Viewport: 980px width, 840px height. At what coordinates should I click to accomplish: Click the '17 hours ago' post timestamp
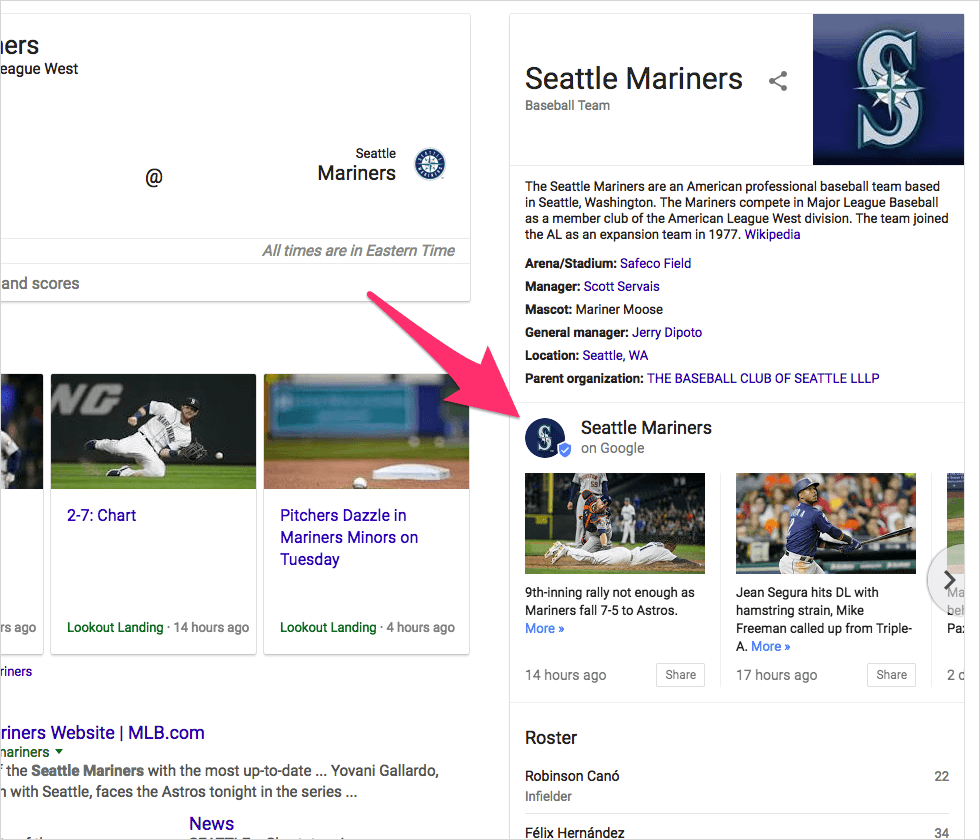point(776,675)
